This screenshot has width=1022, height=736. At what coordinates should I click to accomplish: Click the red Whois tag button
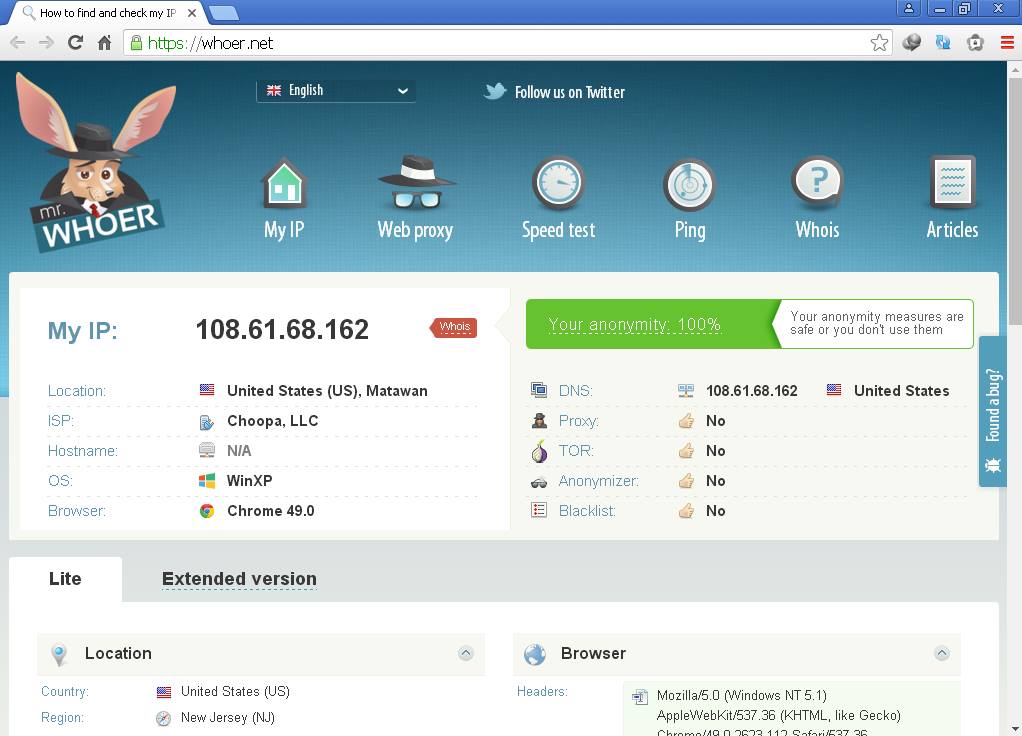[x=454, y=327]
